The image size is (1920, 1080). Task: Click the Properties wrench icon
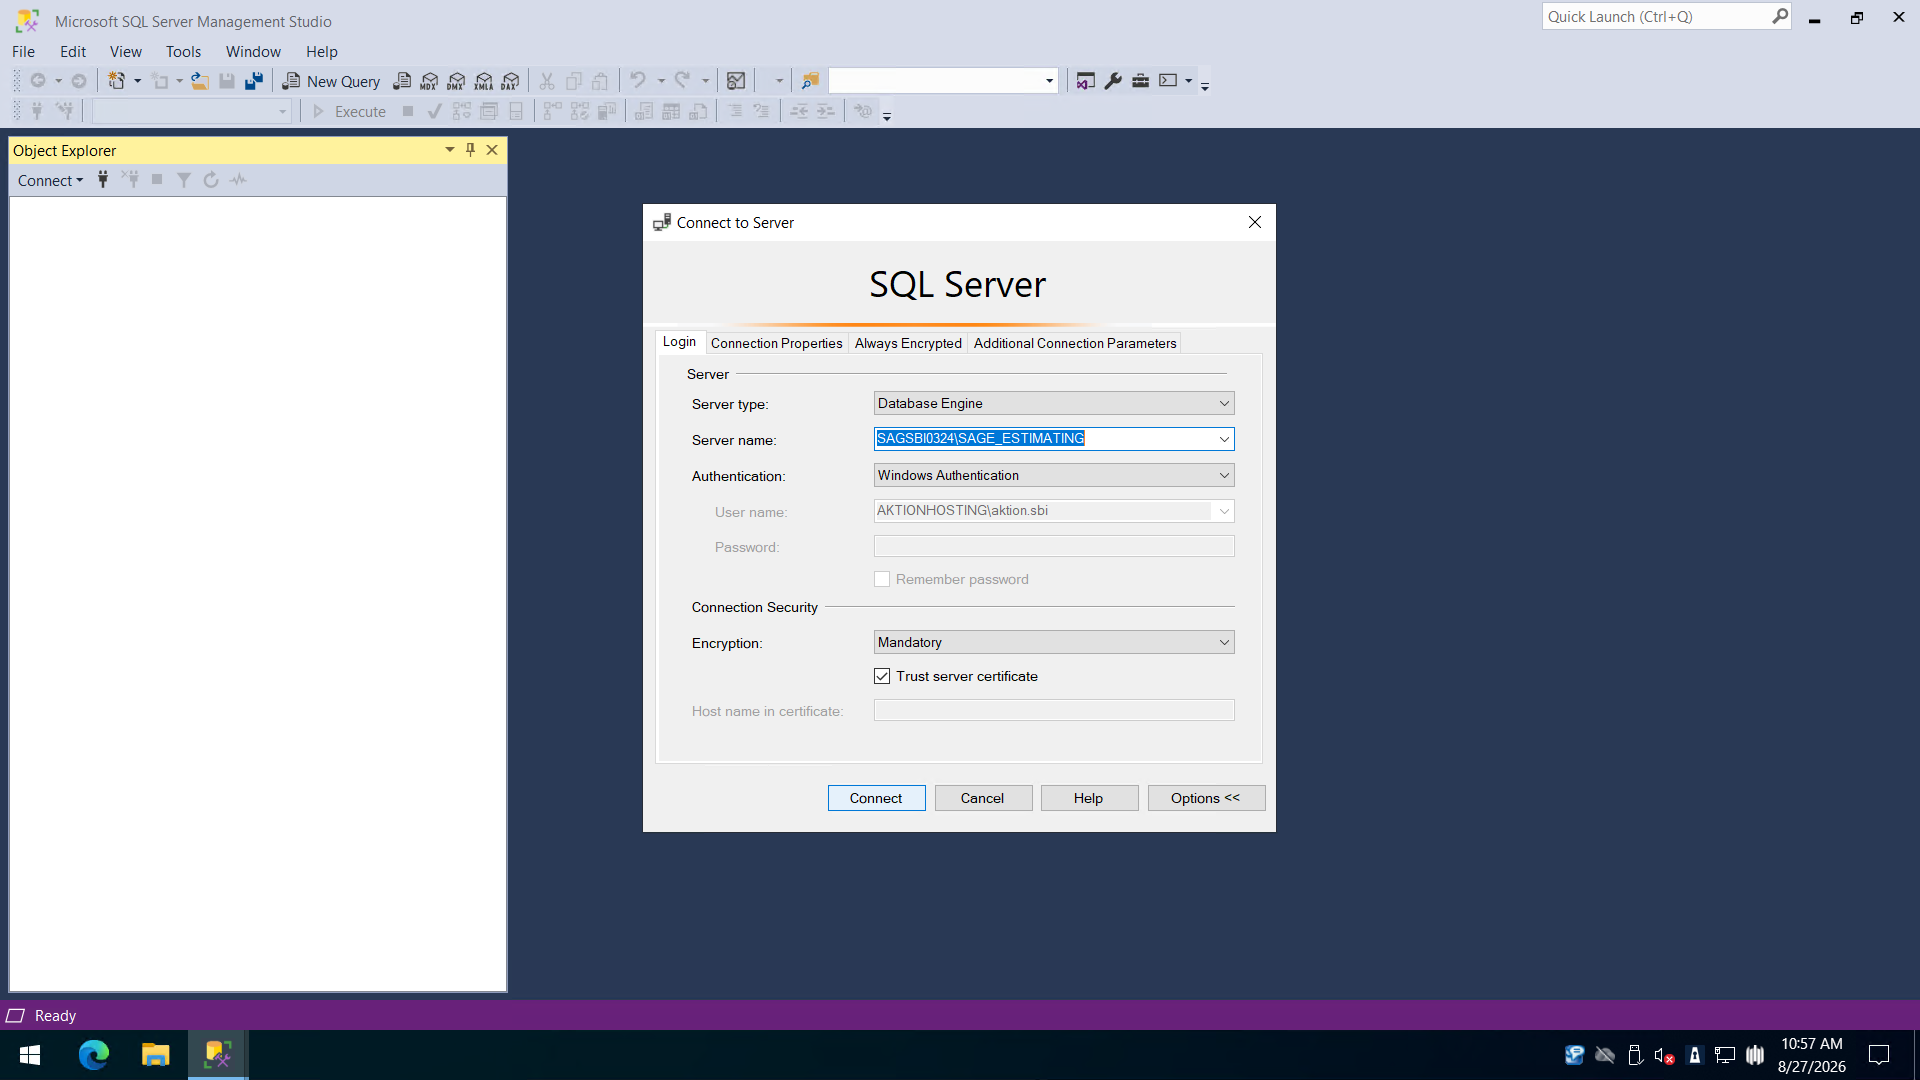click(x=1113, y=81)
